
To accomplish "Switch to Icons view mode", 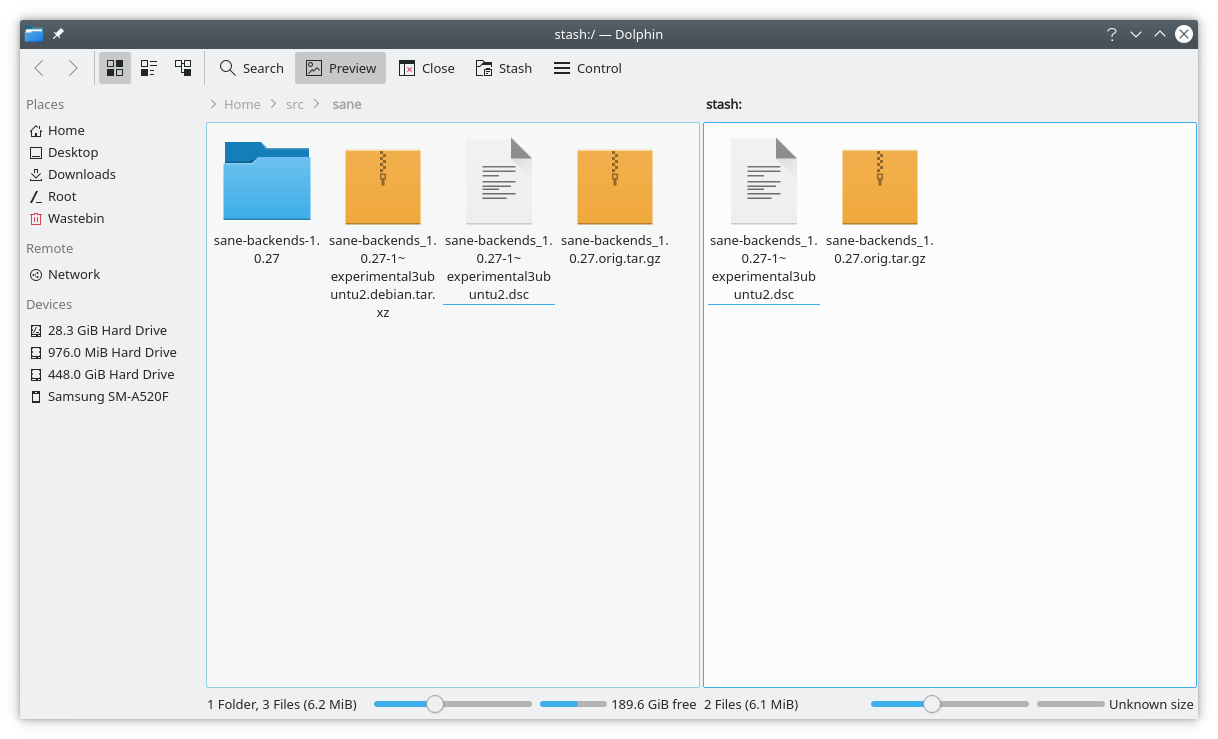I will coord(115,68).
